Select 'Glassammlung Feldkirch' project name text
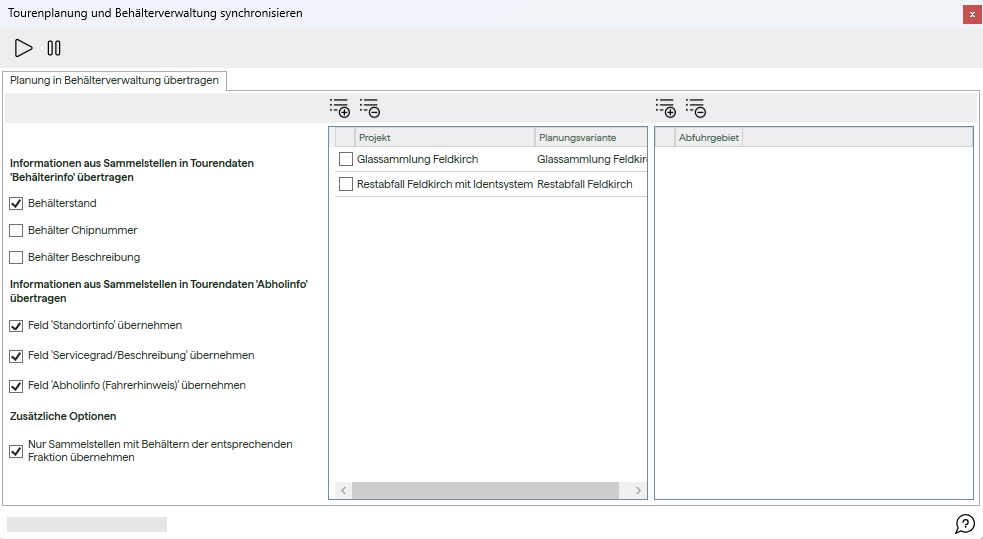The height and width of the screenshot is (539, 983). (418, 159)
